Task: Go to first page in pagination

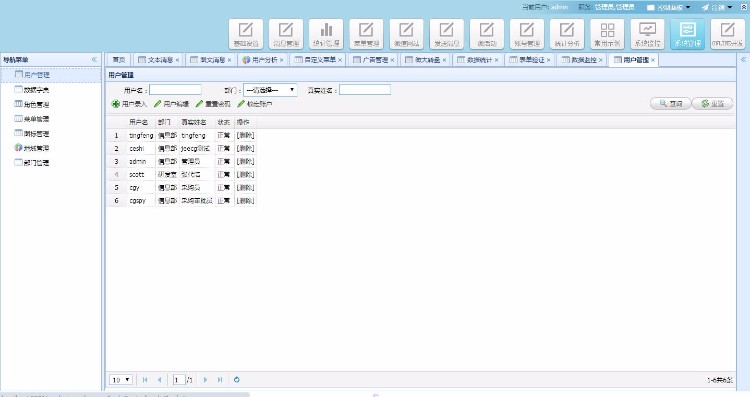Action: pyautogui.click(x=145, y=380)
